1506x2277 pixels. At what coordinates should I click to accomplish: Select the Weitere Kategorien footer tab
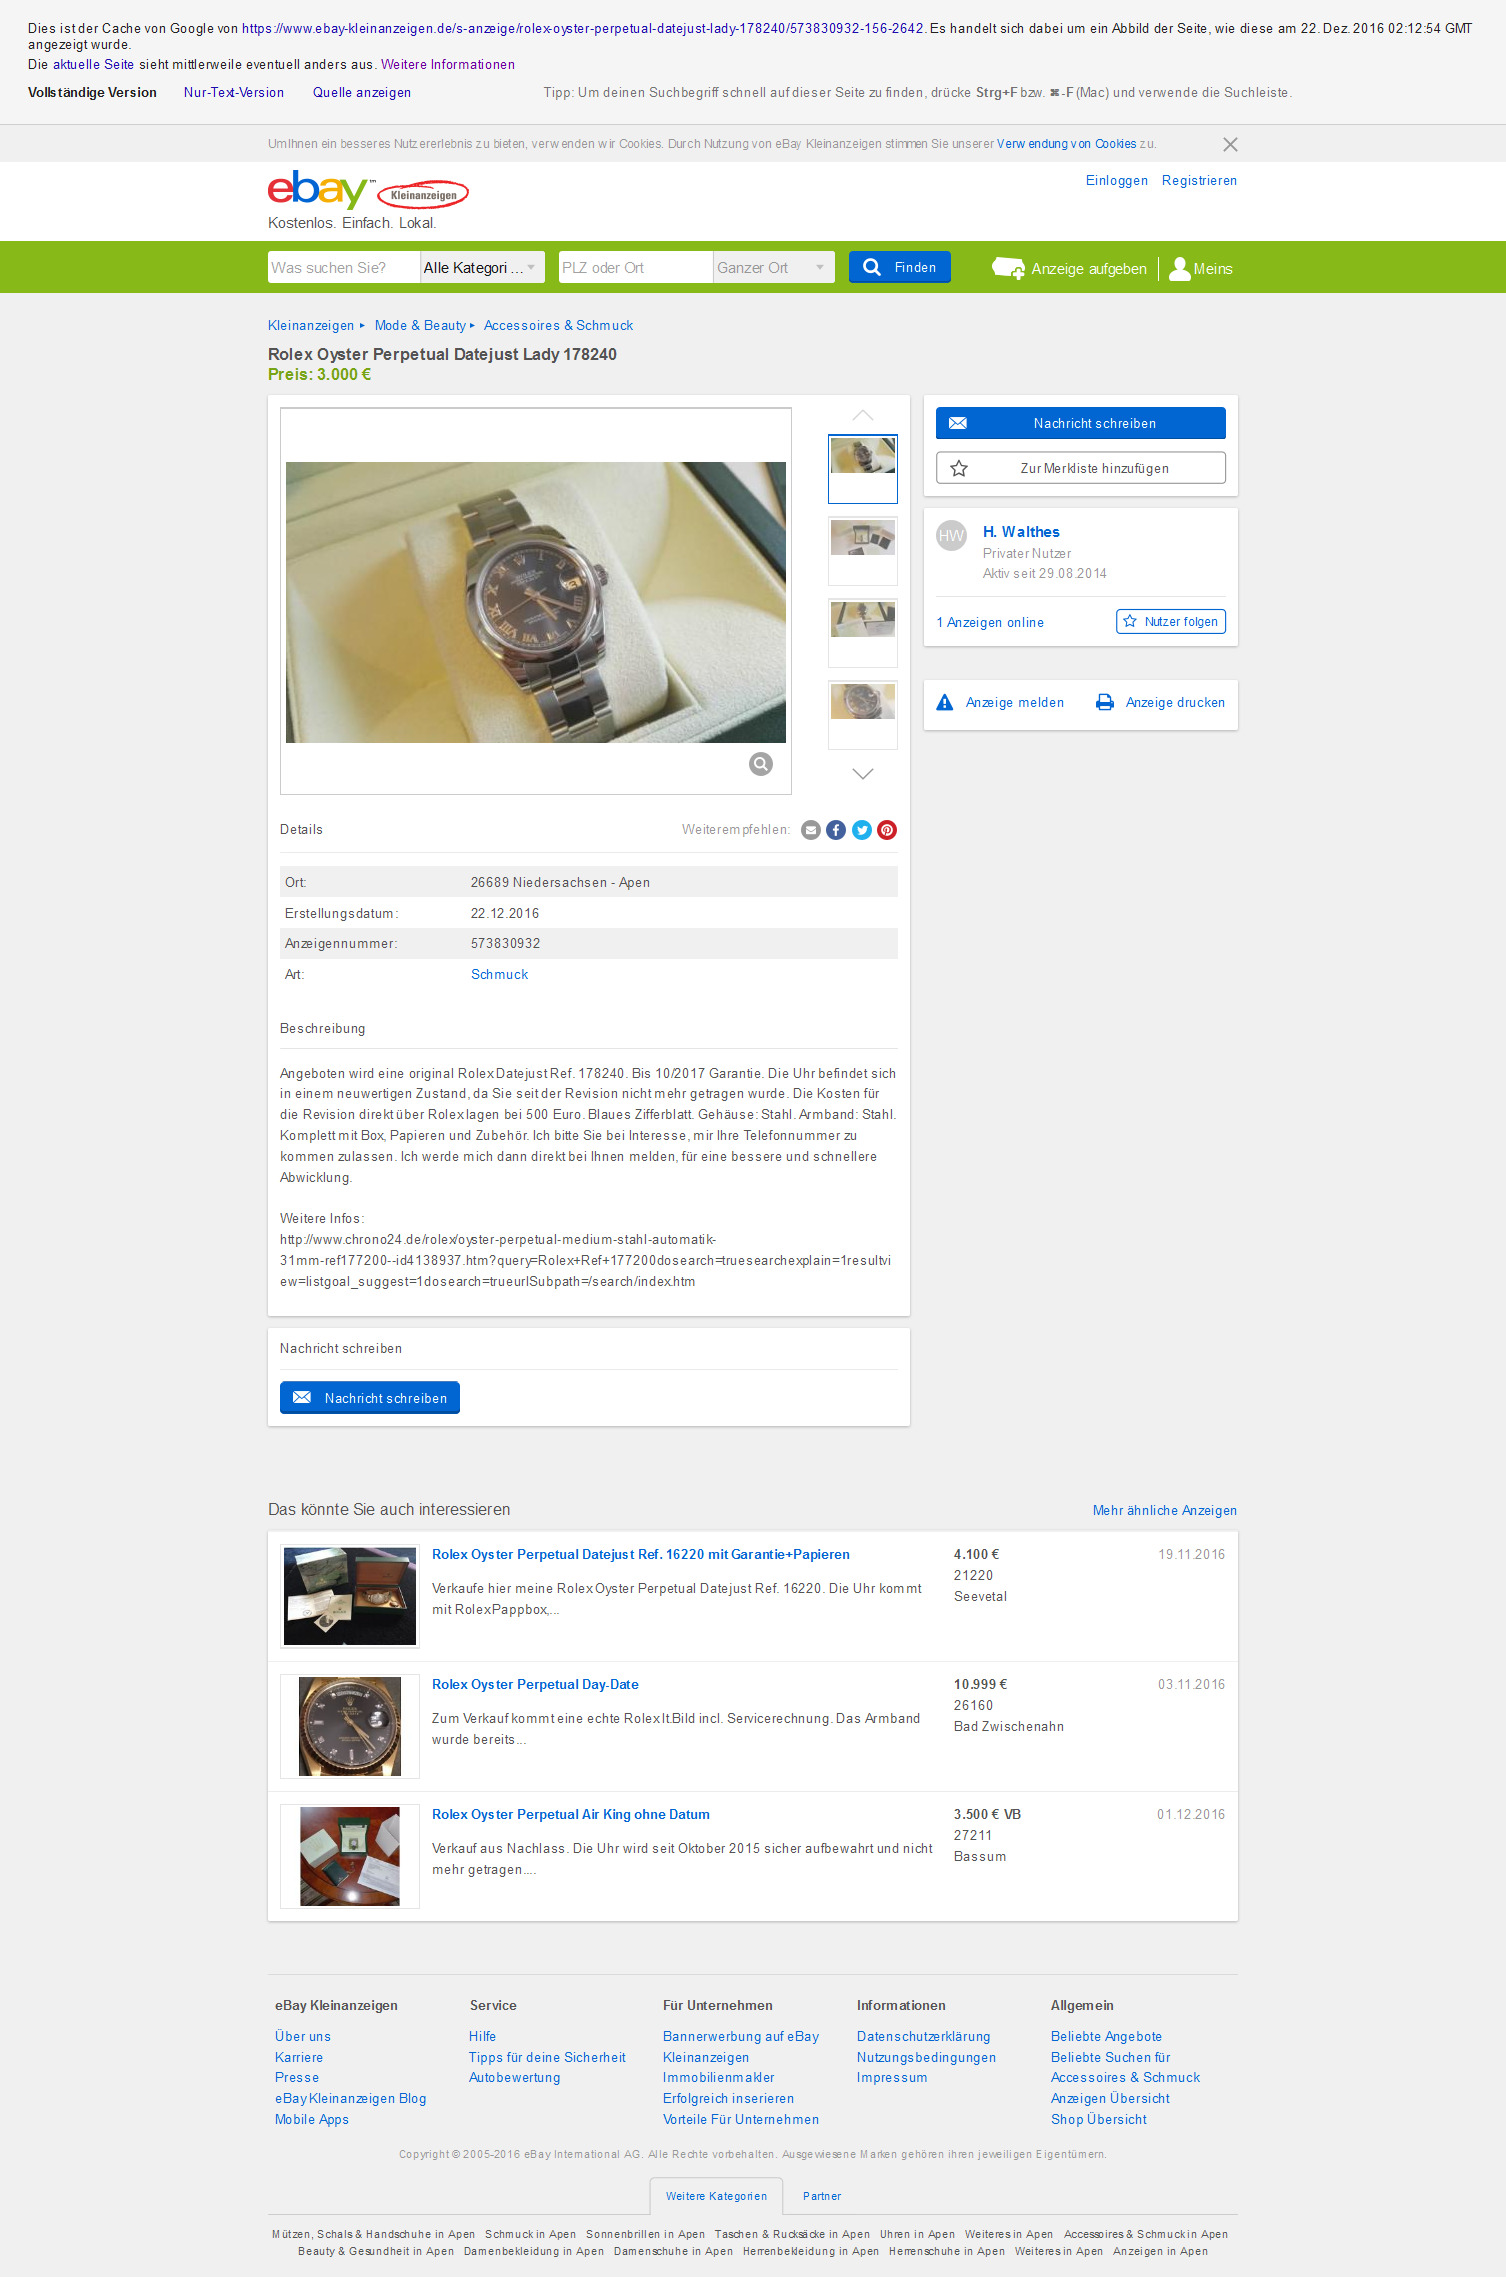(716, 2196)
